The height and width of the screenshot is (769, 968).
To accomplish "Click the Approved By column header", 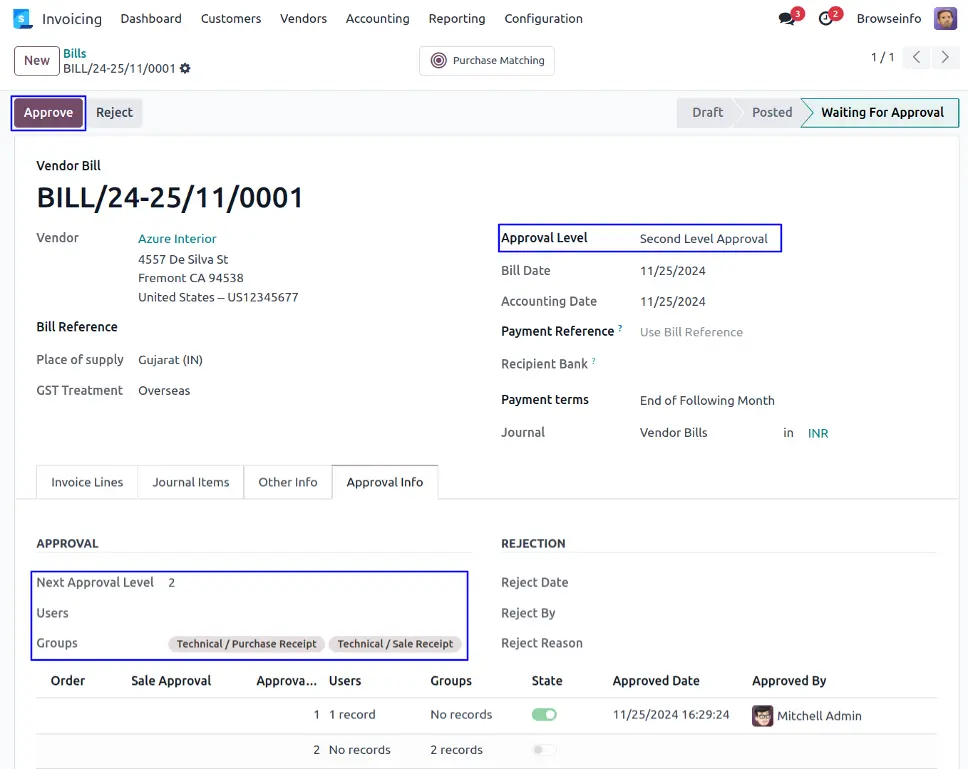I will pyautogui.click(x=789, y=681).
